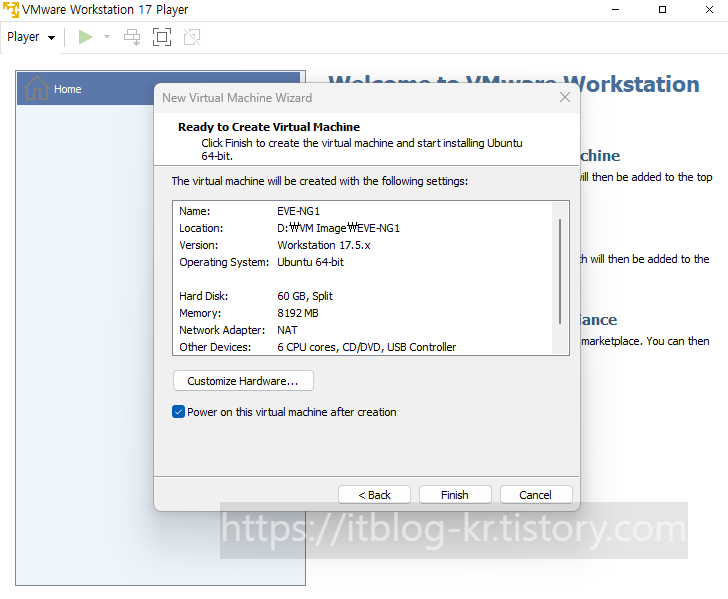
Task: Click memory value 8192 MB
Action: (298, 313)
